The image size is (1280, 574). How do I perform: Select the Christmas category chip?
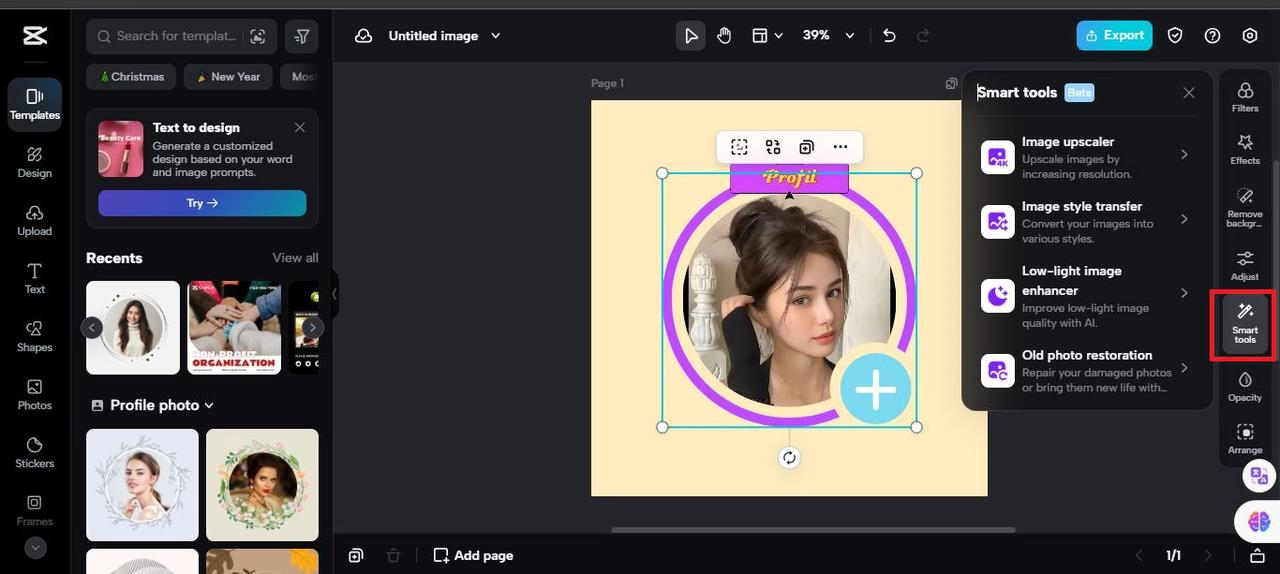pos(132,77)
